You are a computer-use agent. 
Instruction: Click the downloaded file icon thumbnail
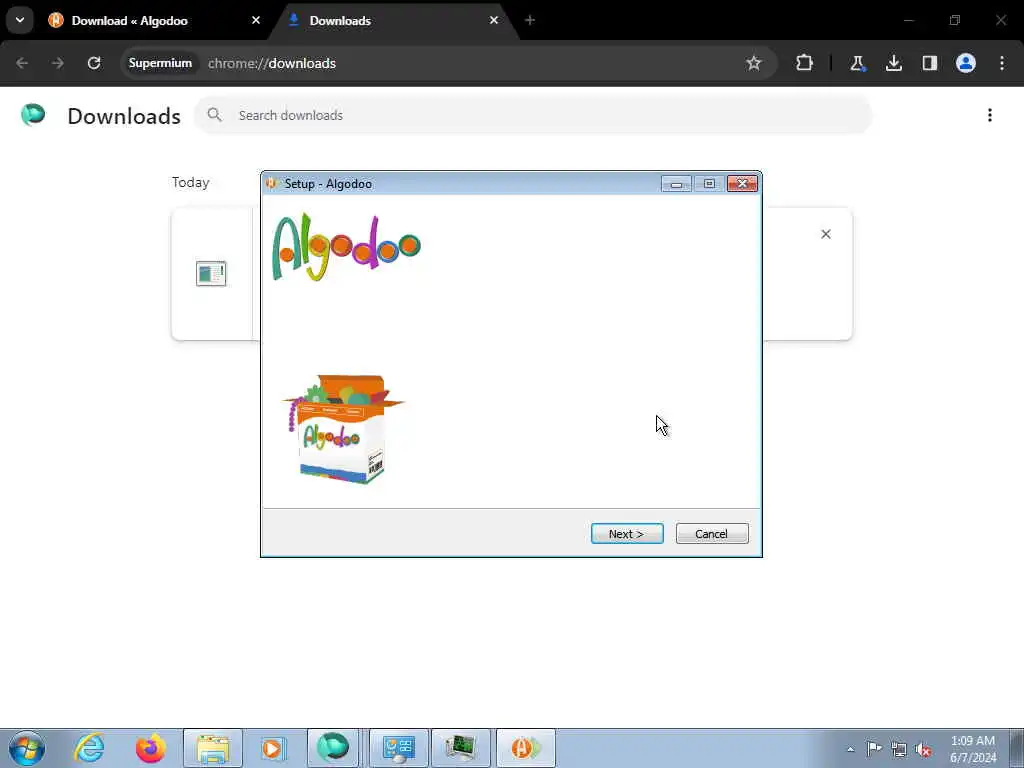(x=211, y=273)
